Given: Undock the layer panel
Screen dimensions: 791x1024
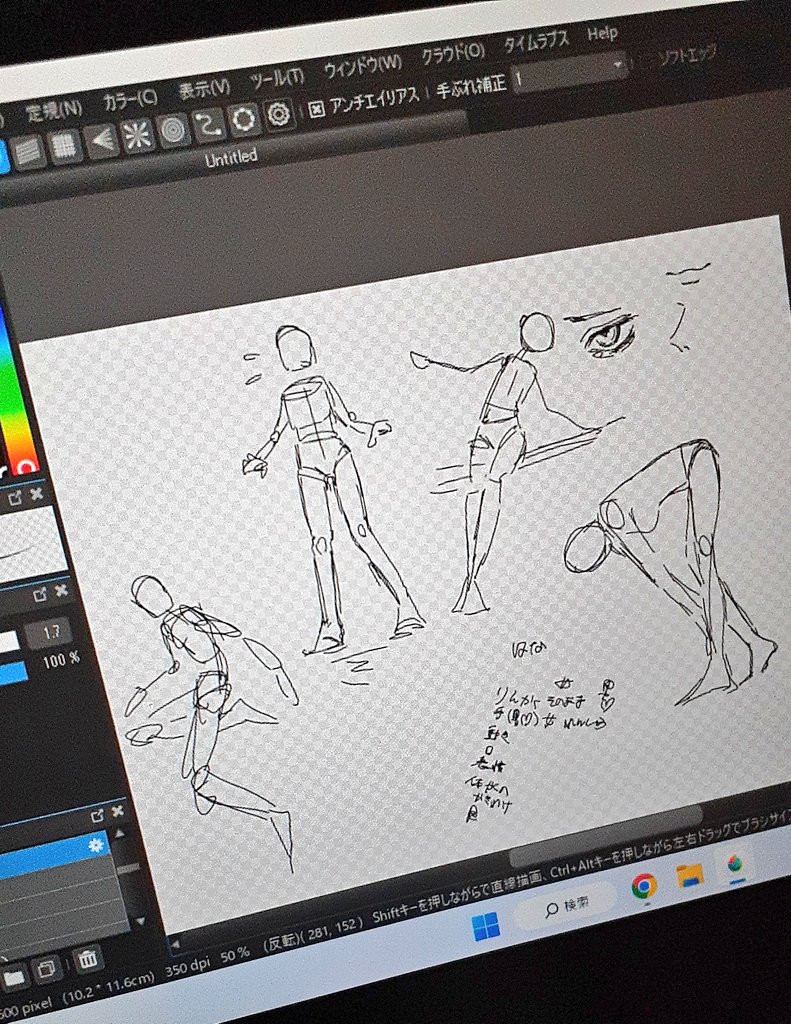Looking at the screenshot, I should 97,815.
